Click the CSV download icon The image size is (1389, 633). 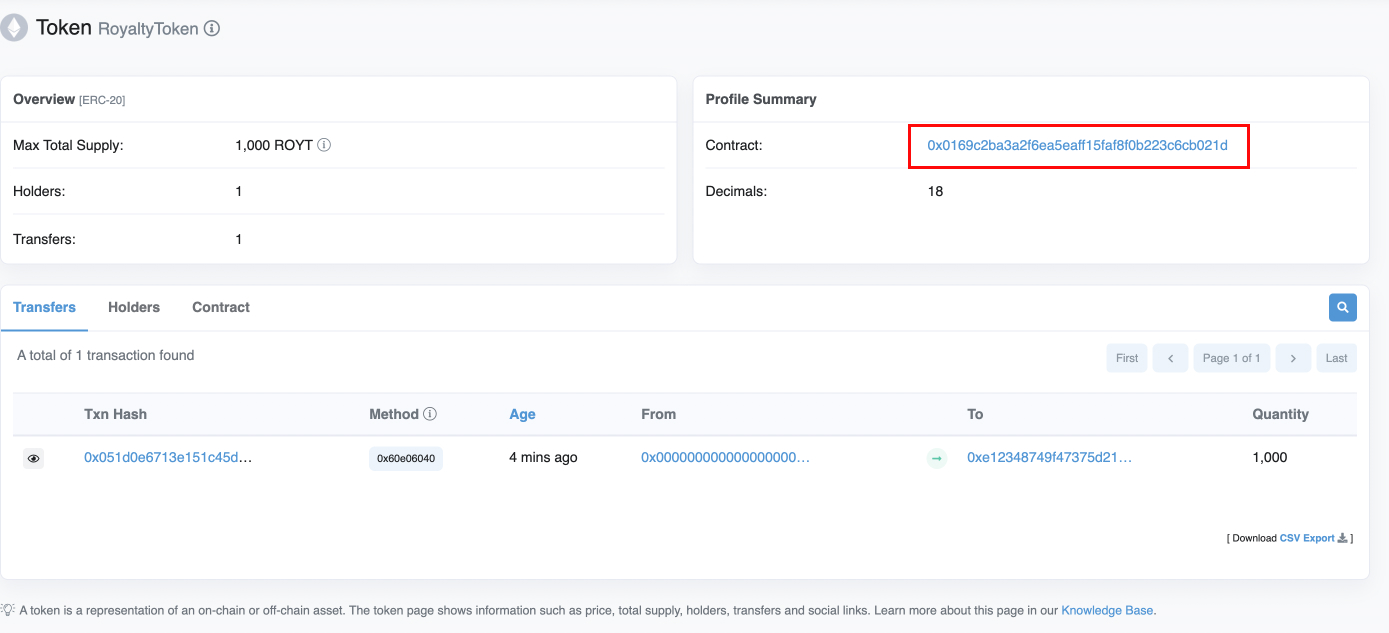[1342, 538]
